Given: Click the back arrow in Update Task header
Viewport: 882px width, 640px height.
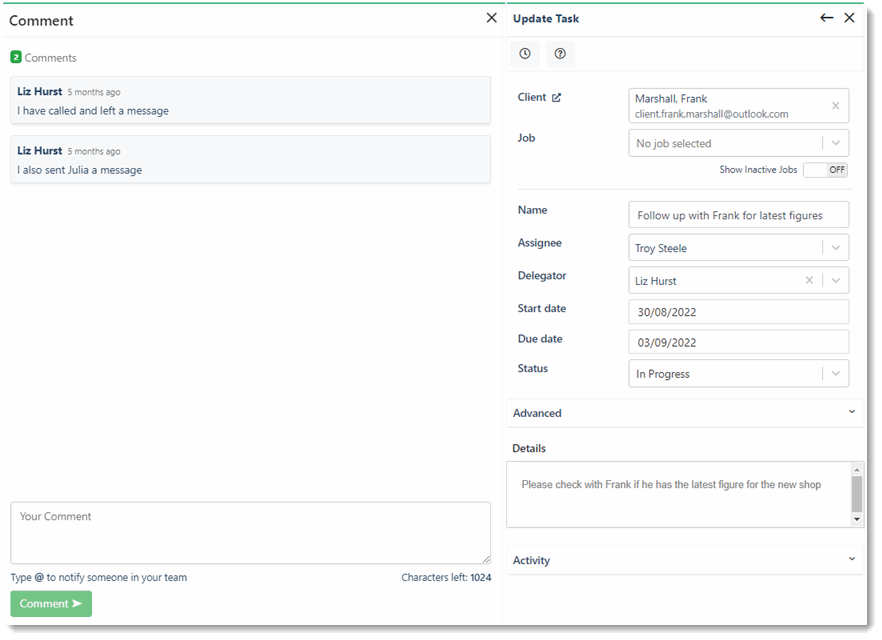Looking at the screenshot, I should pyautogui.click(x=826, y=17).
